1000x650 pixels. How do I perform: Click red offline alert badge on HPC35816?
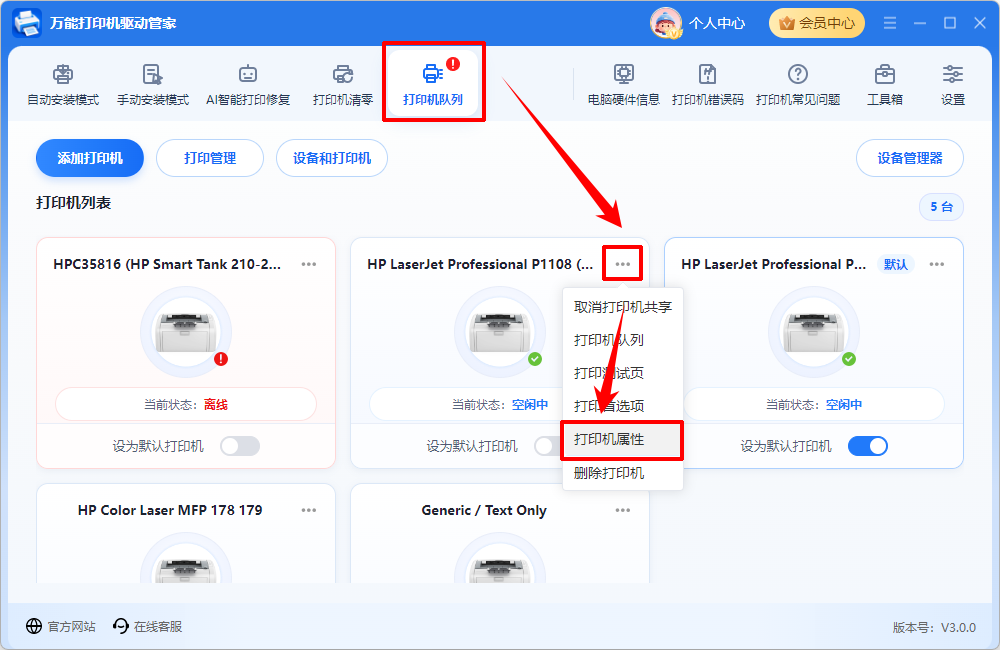click(221, 359)
